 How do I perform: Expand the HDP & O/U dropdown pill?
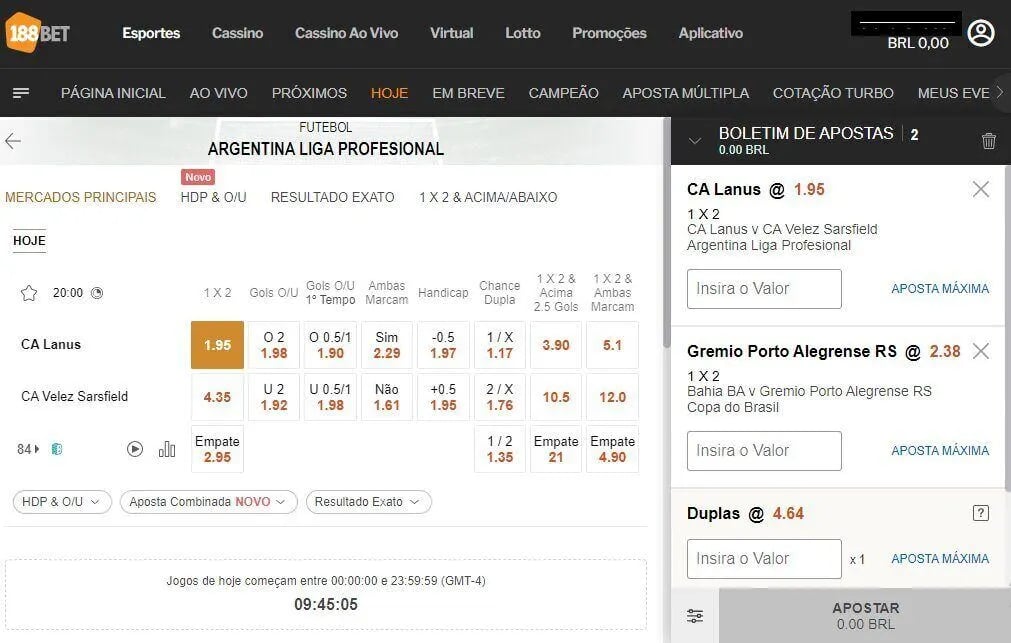(x=62, y=502)
